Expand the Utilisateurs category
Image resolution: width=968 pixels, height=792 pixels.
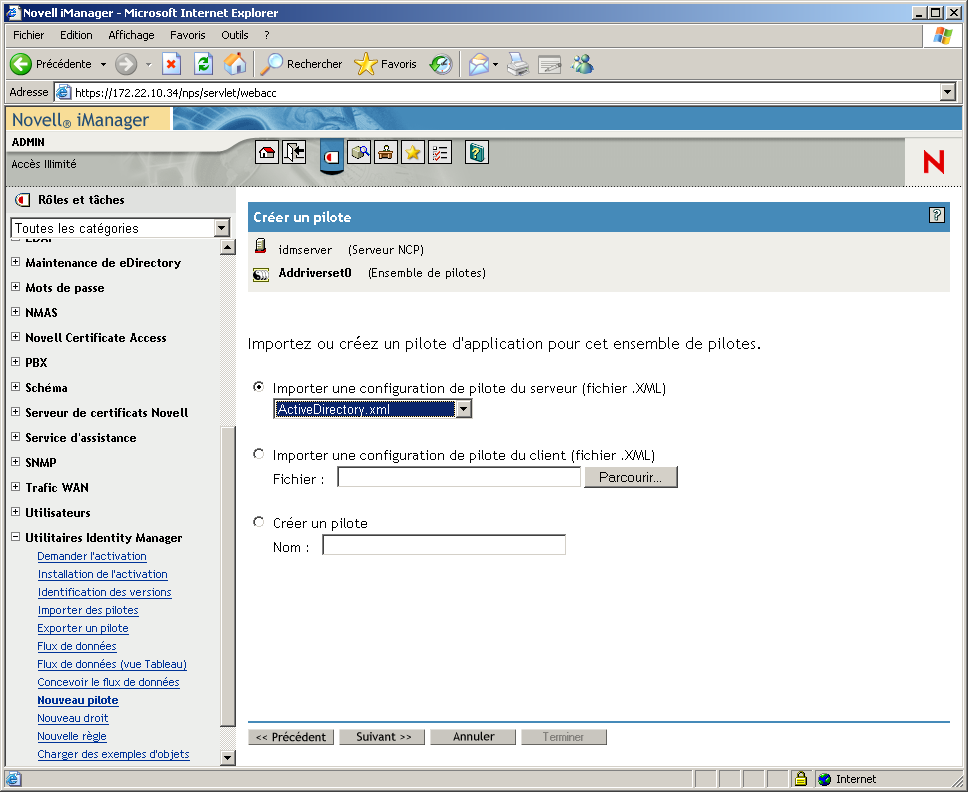click(x=16, y=512)
